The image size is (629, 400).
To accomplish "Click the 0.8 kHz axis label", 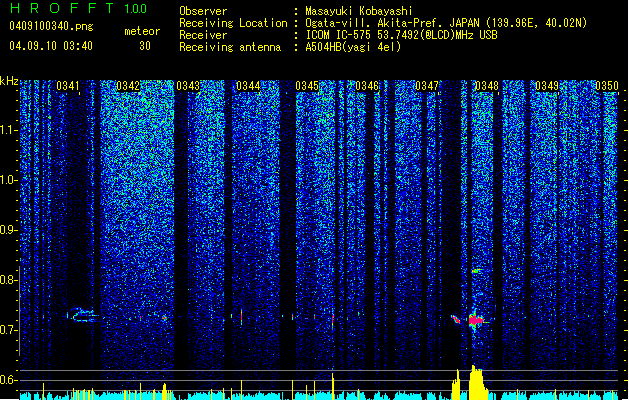I will (9, 280).
